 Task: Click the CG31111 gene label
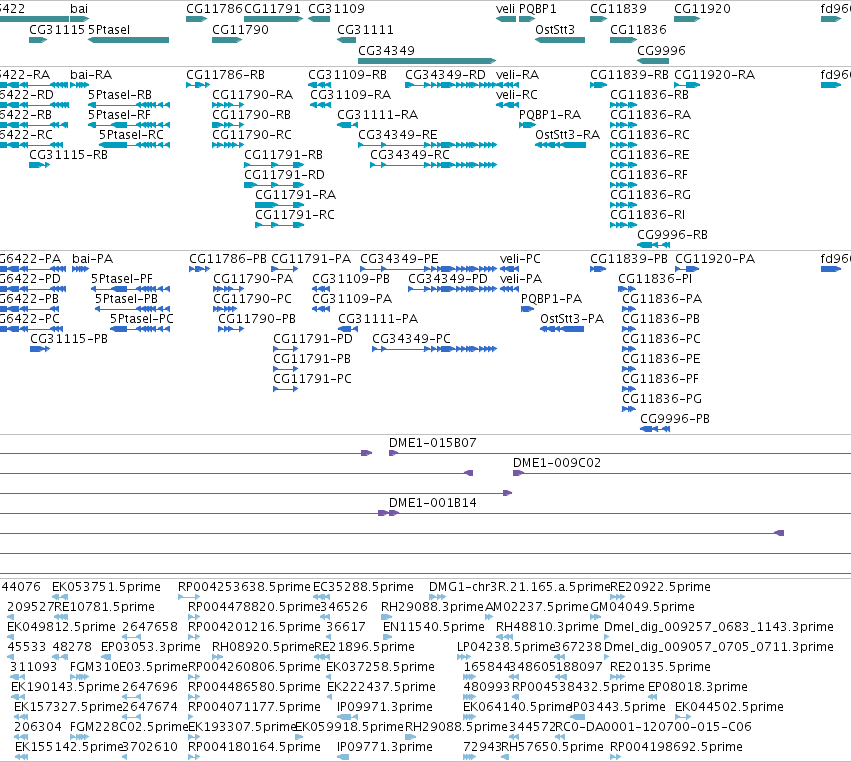tap(365, 29)
